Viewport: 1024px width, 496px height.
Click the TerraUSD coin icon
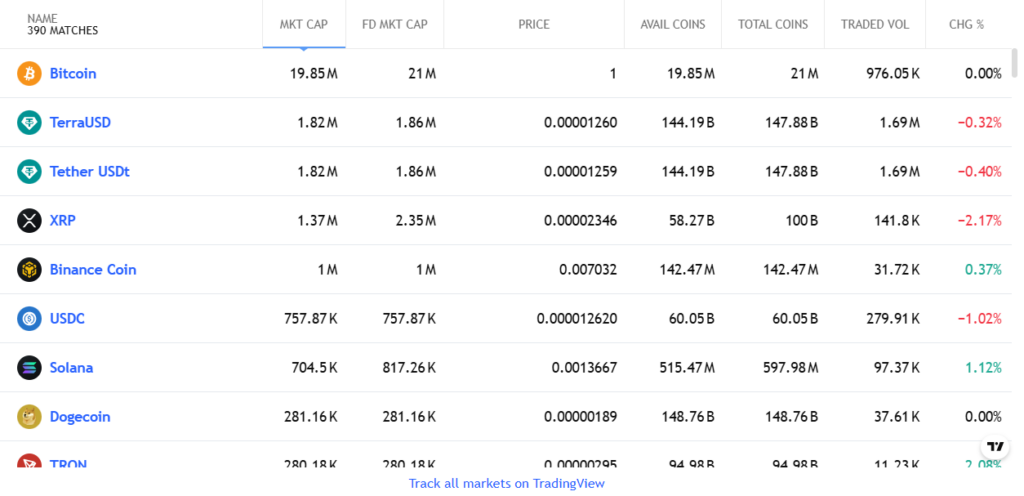tap(29, 122)
